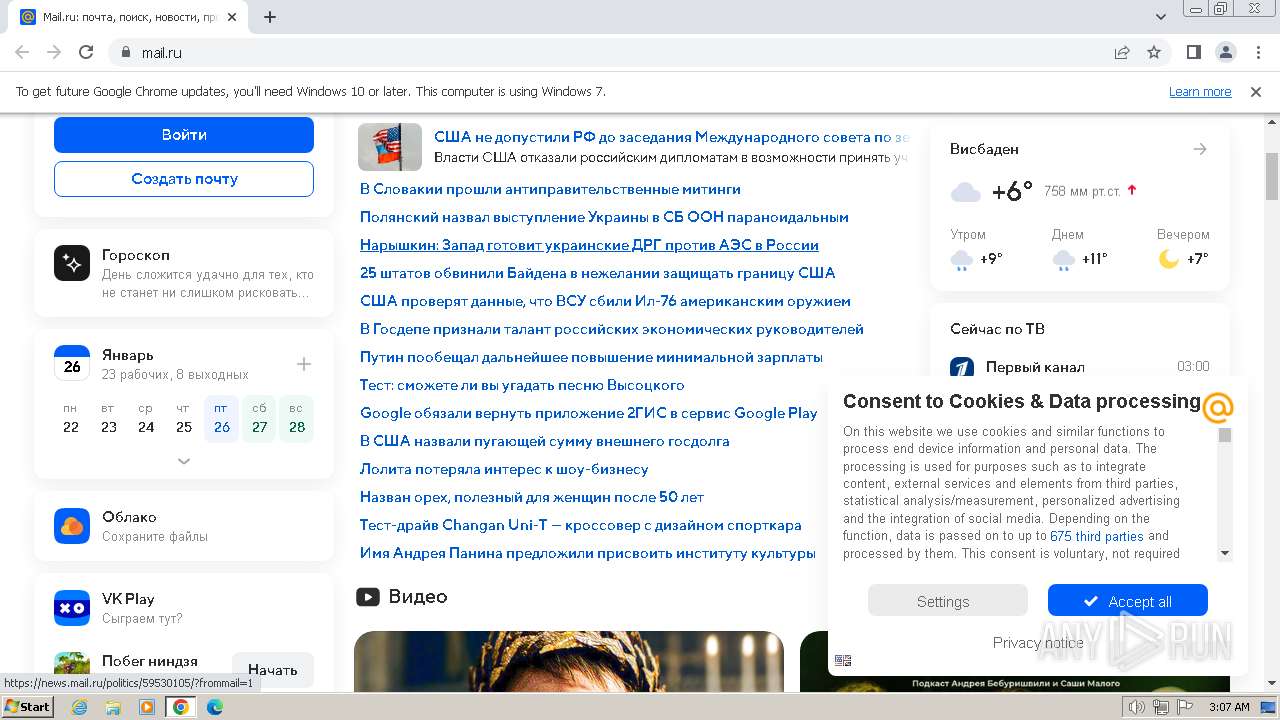The image size is (1280, 720).
Task: Open the 675 third parties link
Action: [1097, 536]
